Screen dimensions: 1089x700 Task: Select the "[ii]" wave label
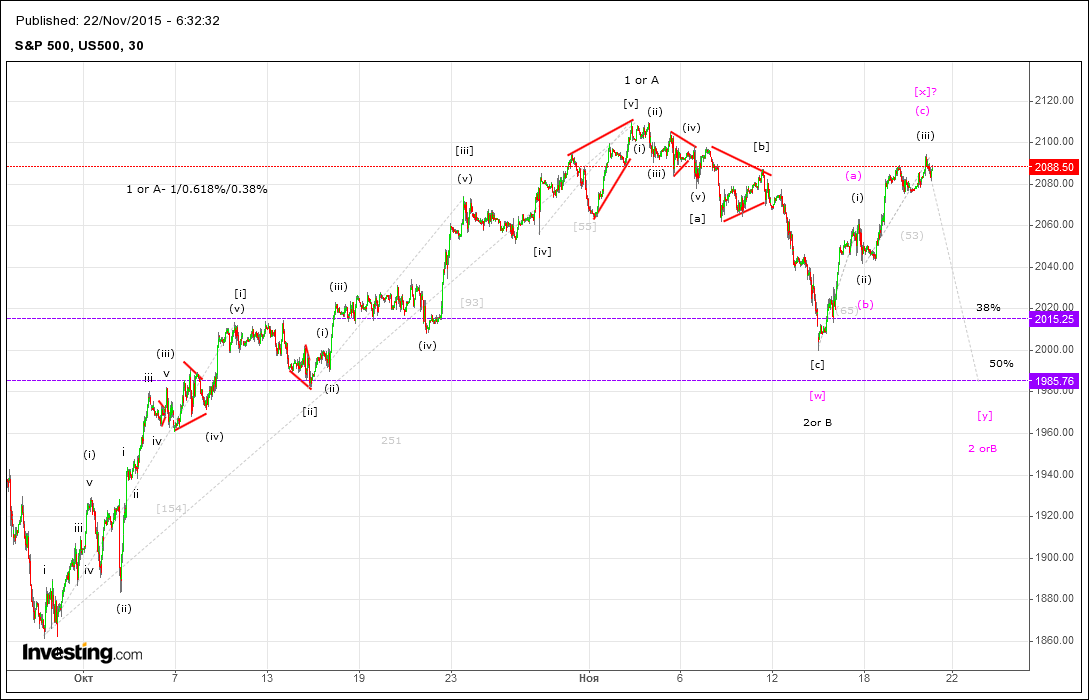310,411
